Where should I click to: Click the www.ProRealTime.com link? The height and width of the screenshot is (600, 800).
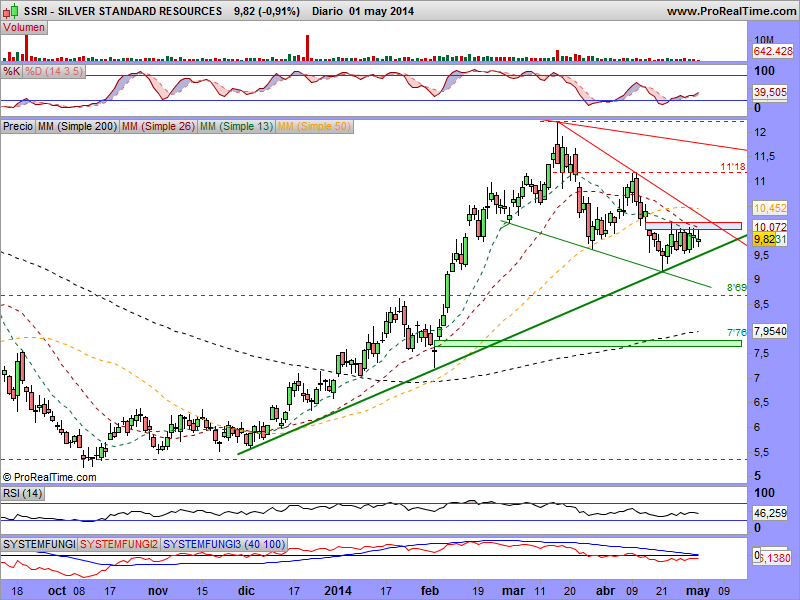click(x=731, y=11)
